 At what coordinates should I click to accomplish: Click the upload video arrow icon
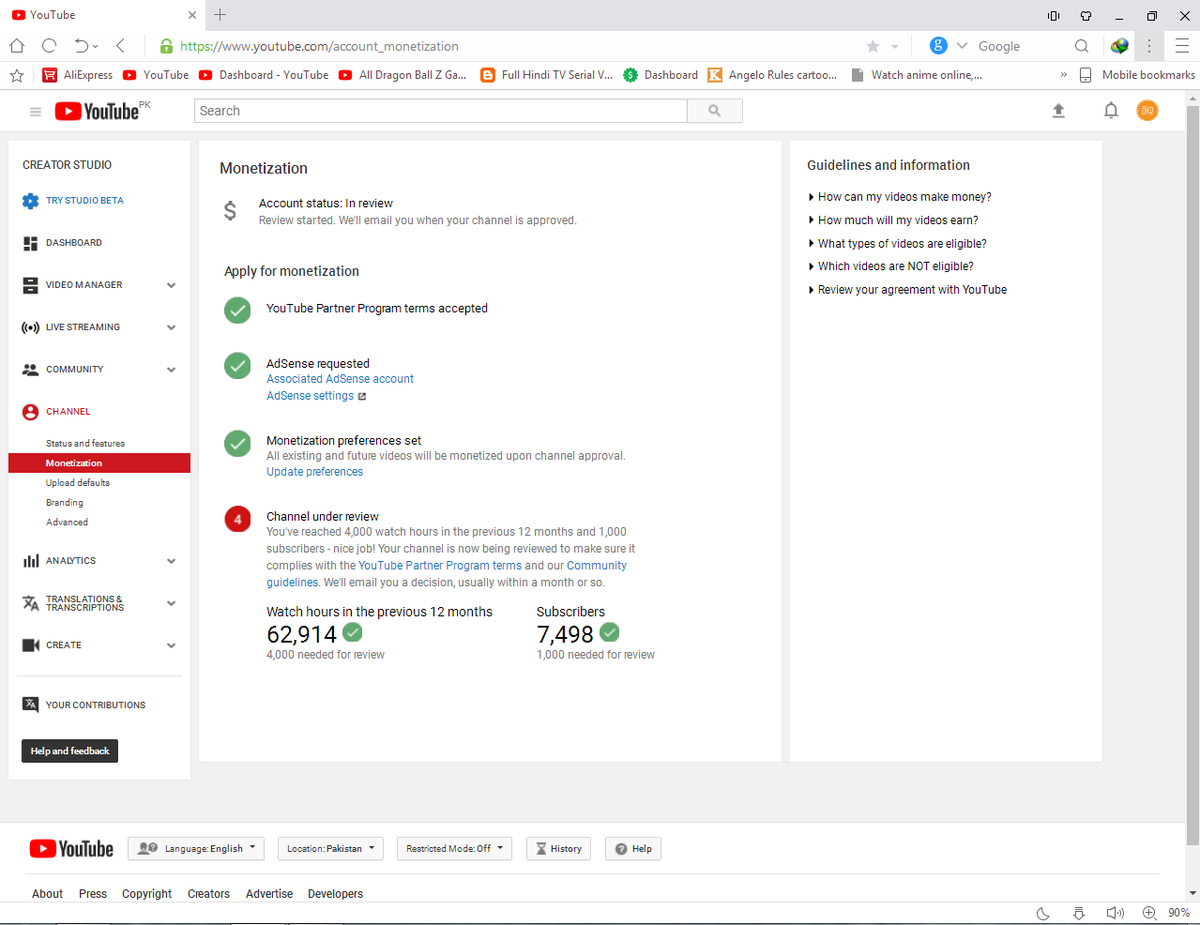[x=1059, y=111]
